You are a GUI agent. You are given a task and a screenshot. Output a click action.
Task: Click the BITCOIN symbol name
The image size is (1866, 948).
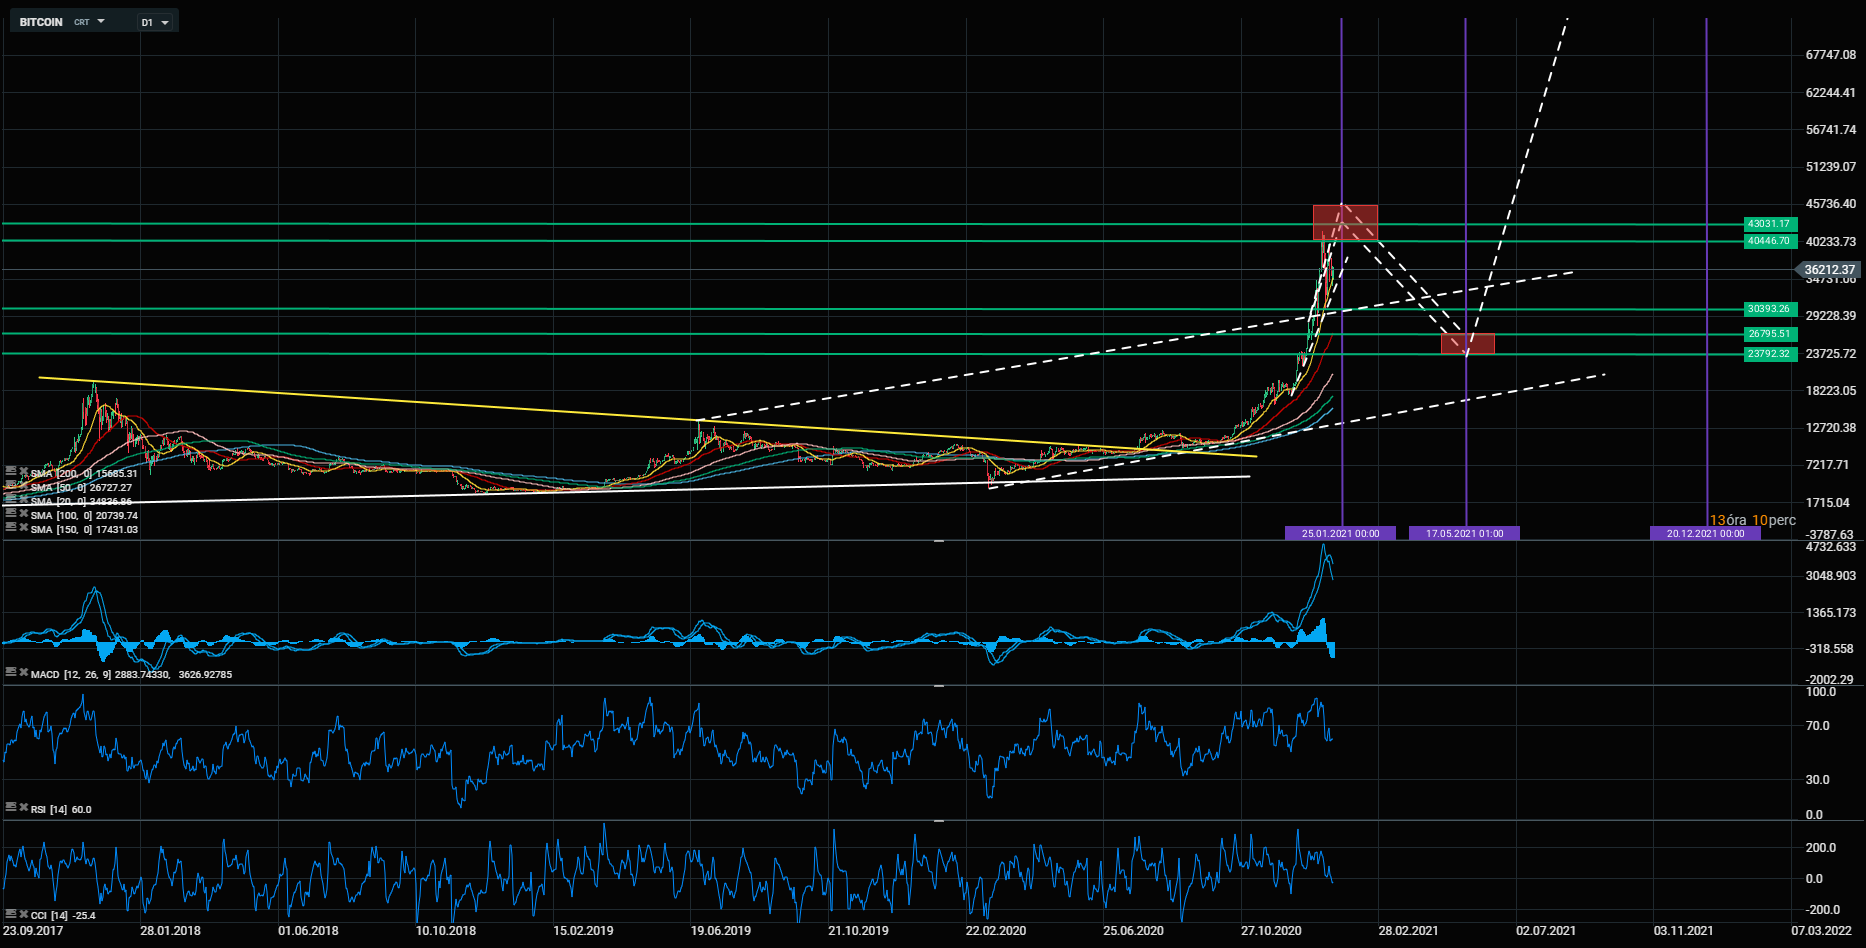[x=41, y=22]
